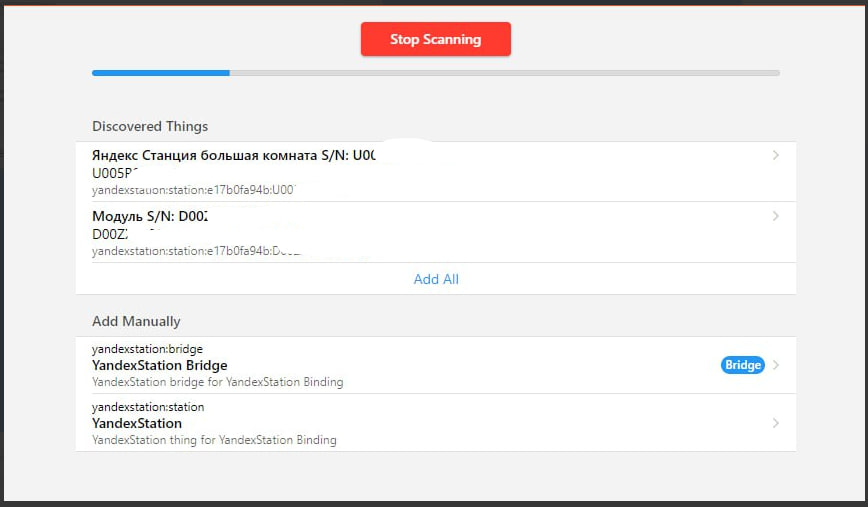
Task: Click the Add All link
Action: pos(436,279)
